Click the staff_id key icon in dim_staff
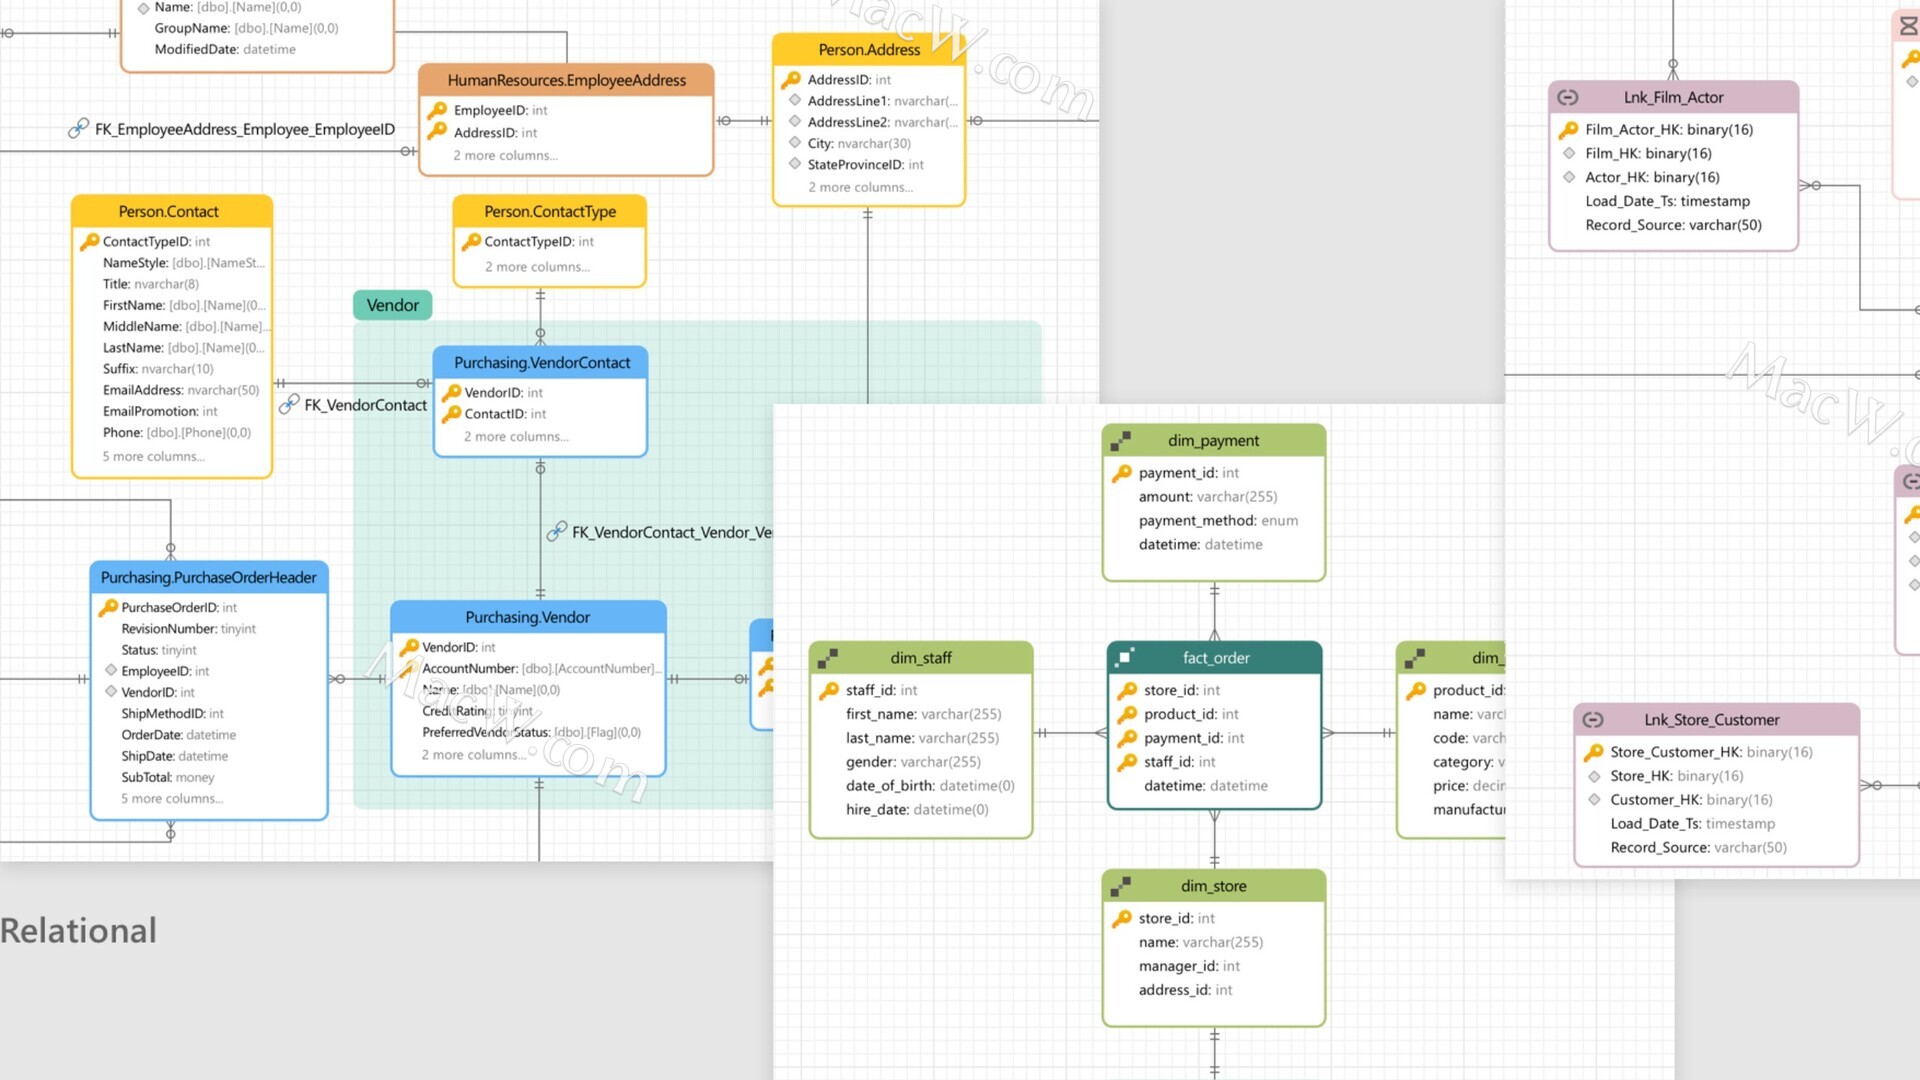 tap(829, 690)
